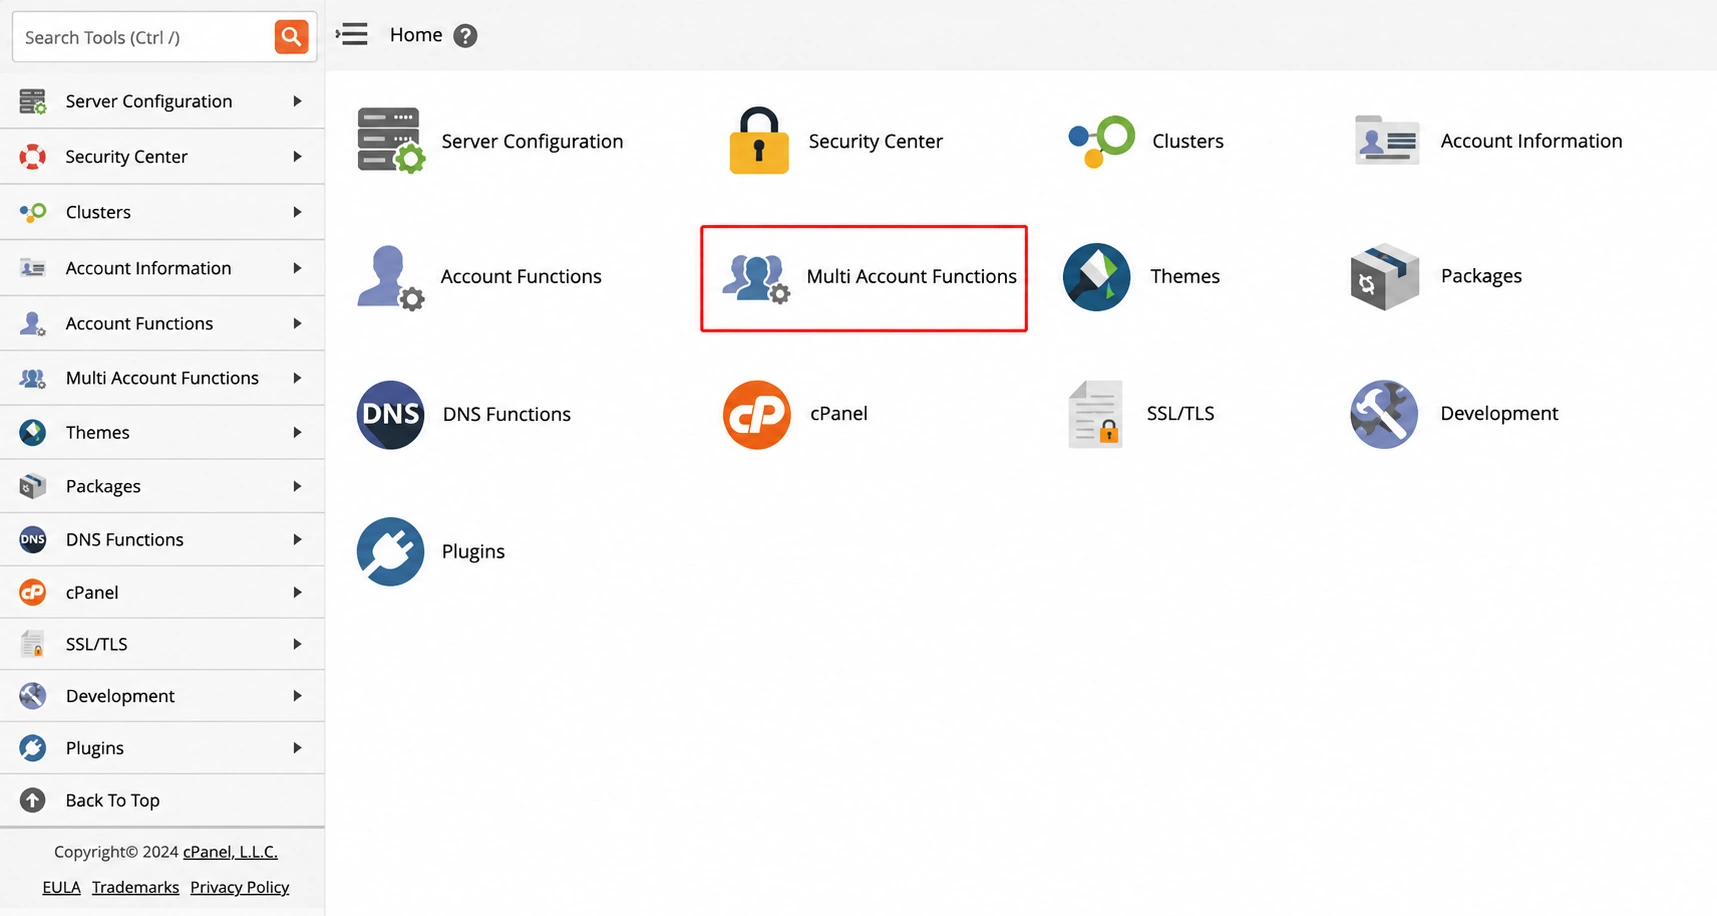Click sidebar cPanel logo icon
This screenshot has width=1717, height=916.
[33, 592]
